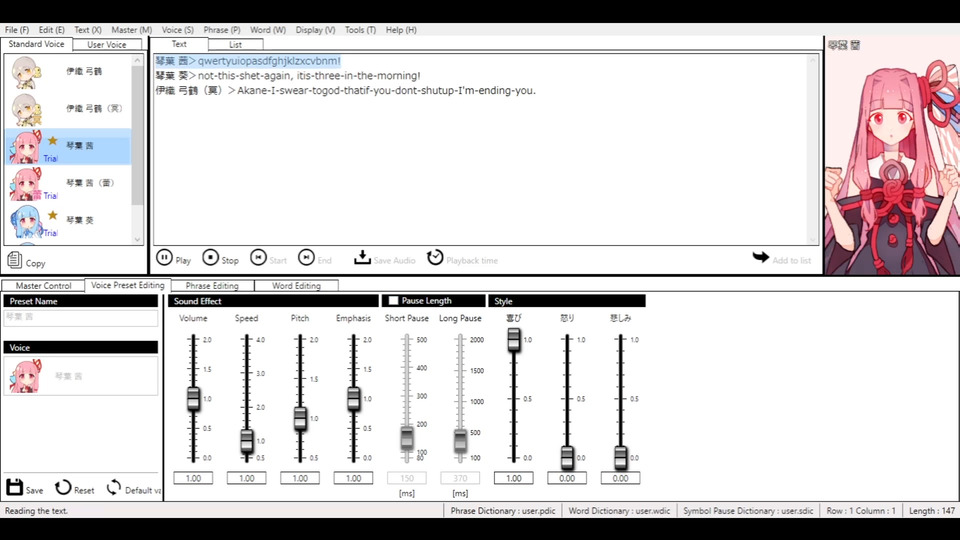Click the highlighted qwertyuiop text line
The image size is (960, 540).
coord(248,61)
